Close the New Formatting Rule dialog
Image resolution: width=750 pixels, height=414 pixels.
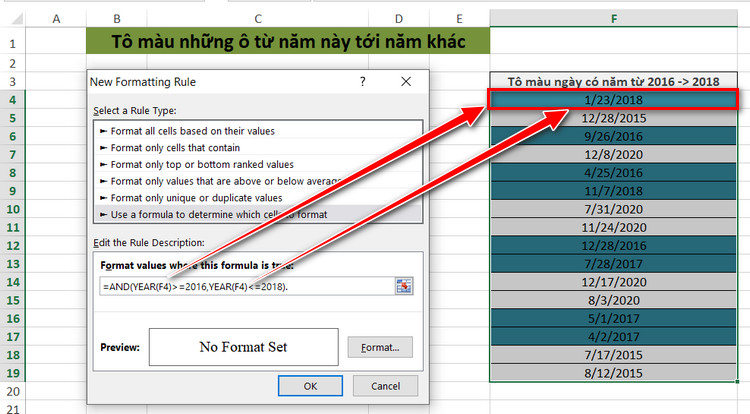406,82
